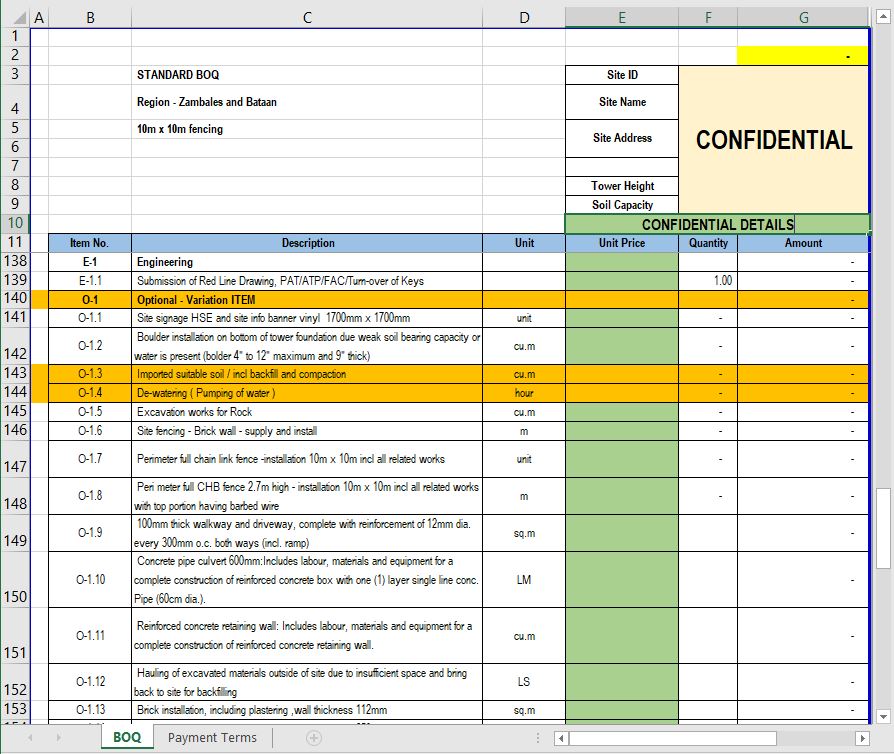The height and width of the screenshot is (754, 894).
Task: Click the horizontal scrollbar thumb
Action: click(673, 739)
